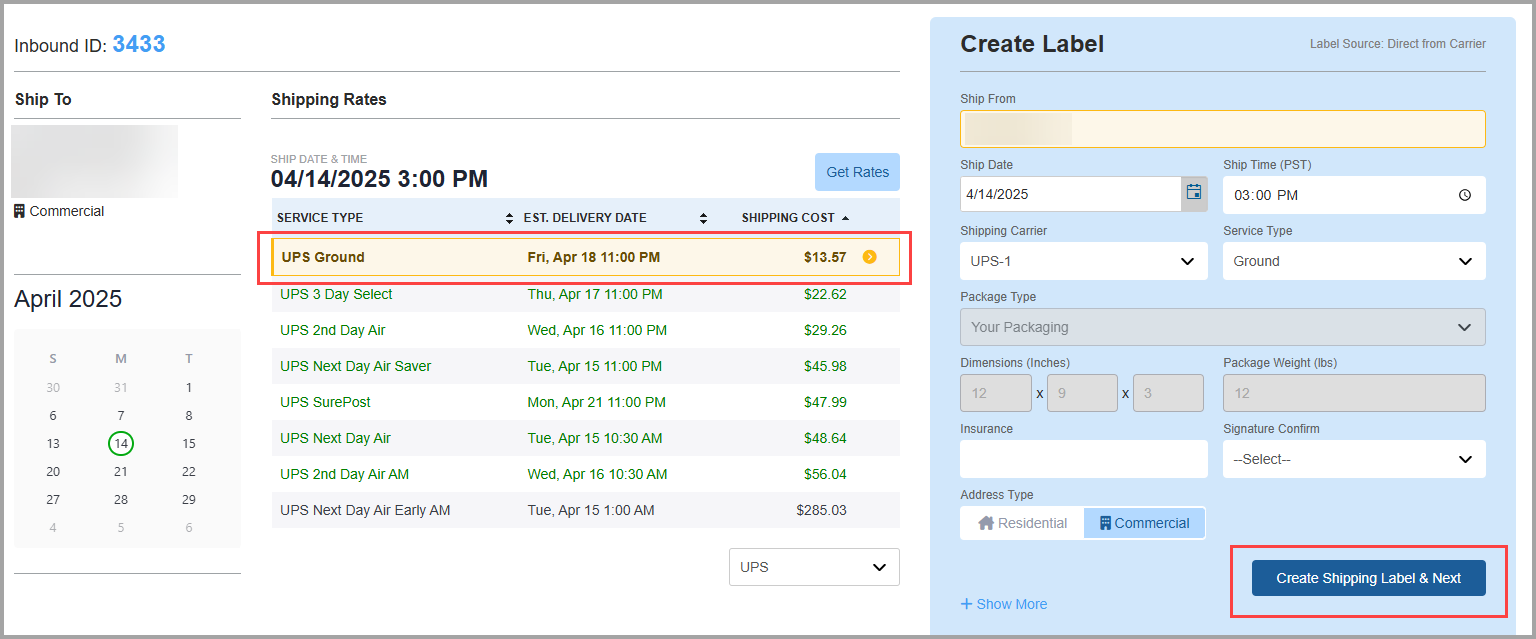Click the dimension field showing 3

pos(1168,393)
